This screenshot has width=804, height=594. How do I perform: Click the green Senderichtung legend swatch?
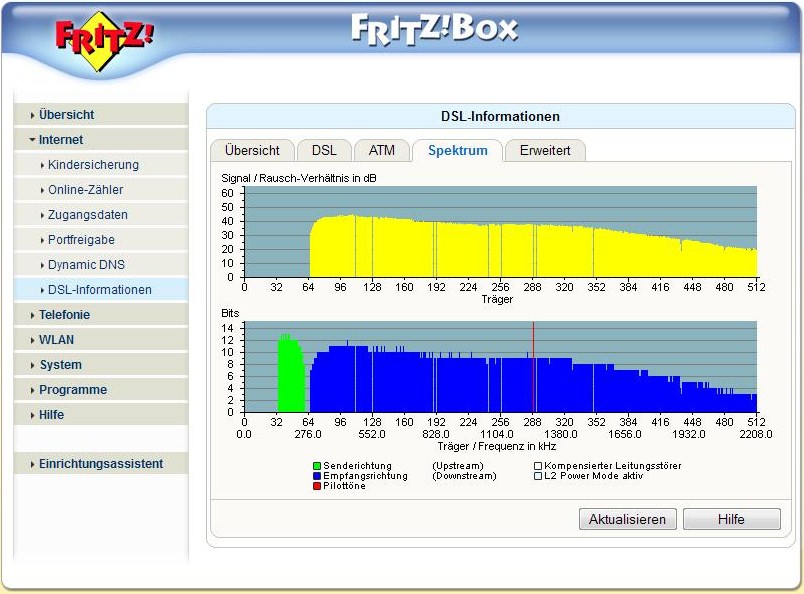tap(317, 466)
